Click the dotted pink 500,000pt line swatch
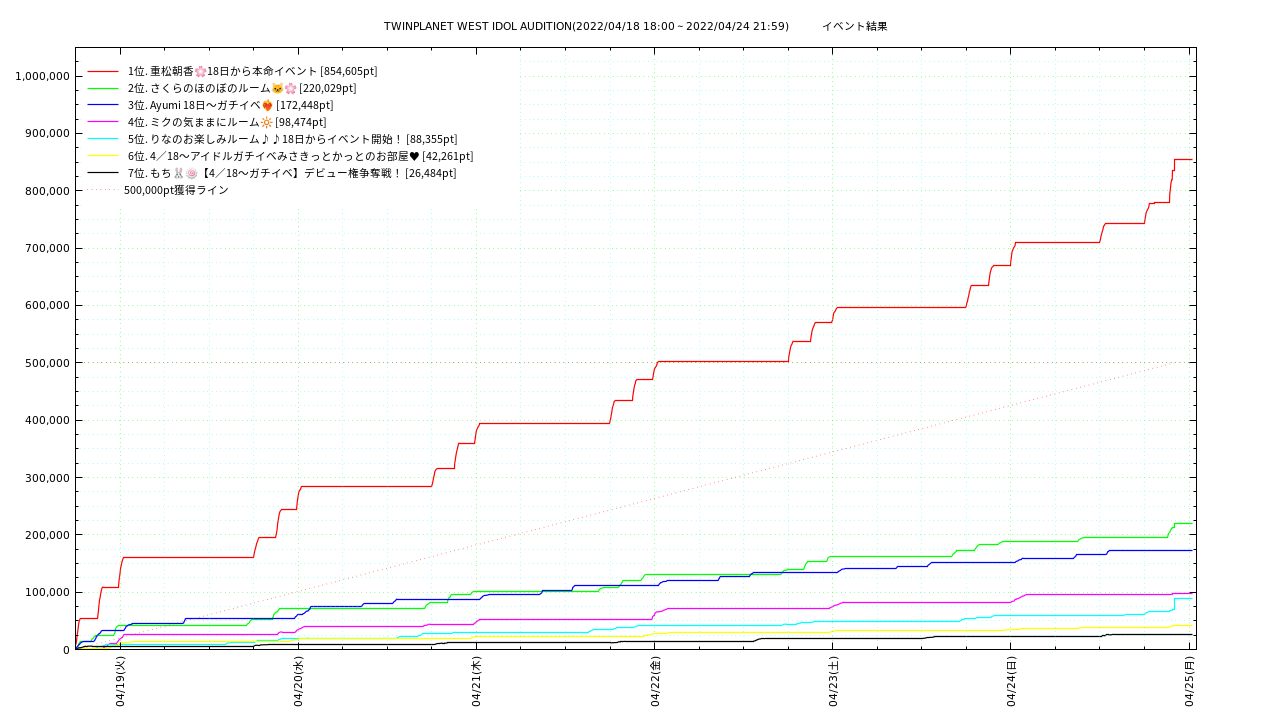Screen dimensions: 1280x720 click(x=103, y=190)
